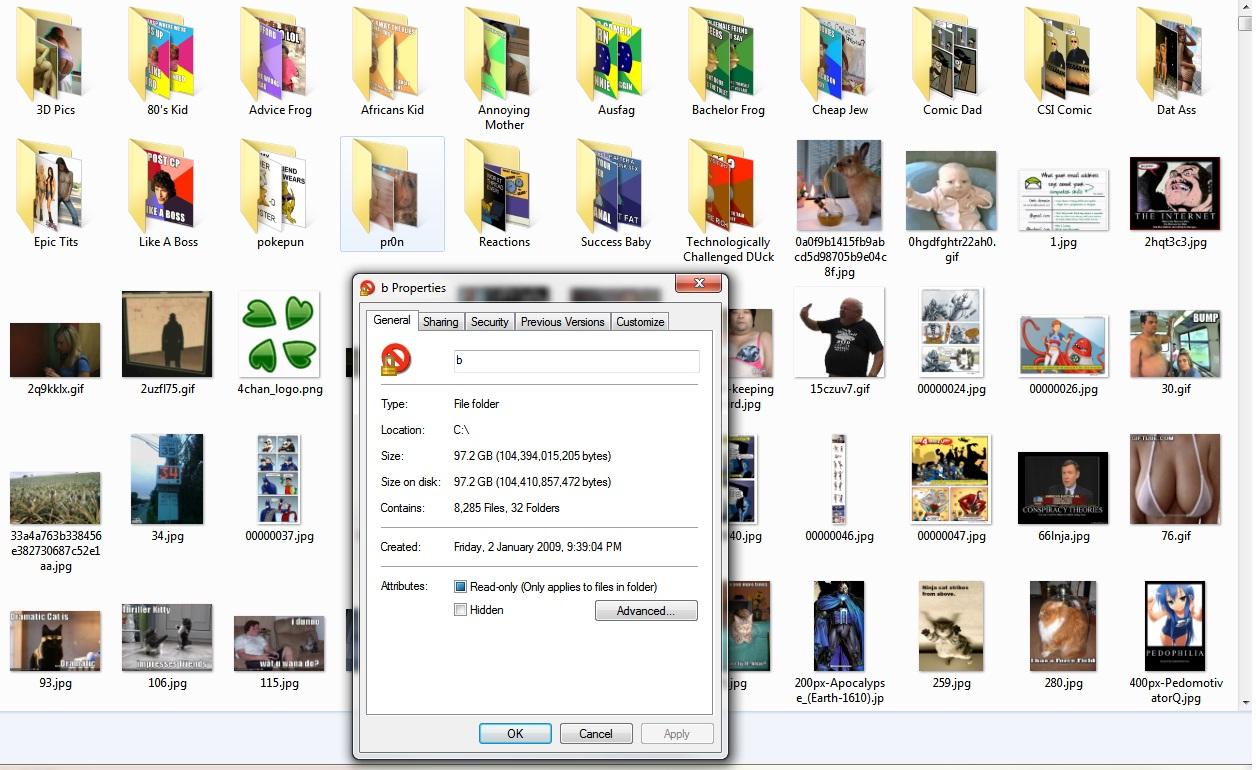Switch to the Sharing tab
The height and width of the screenshot is (770, 1256).
(x=440, y=322)
